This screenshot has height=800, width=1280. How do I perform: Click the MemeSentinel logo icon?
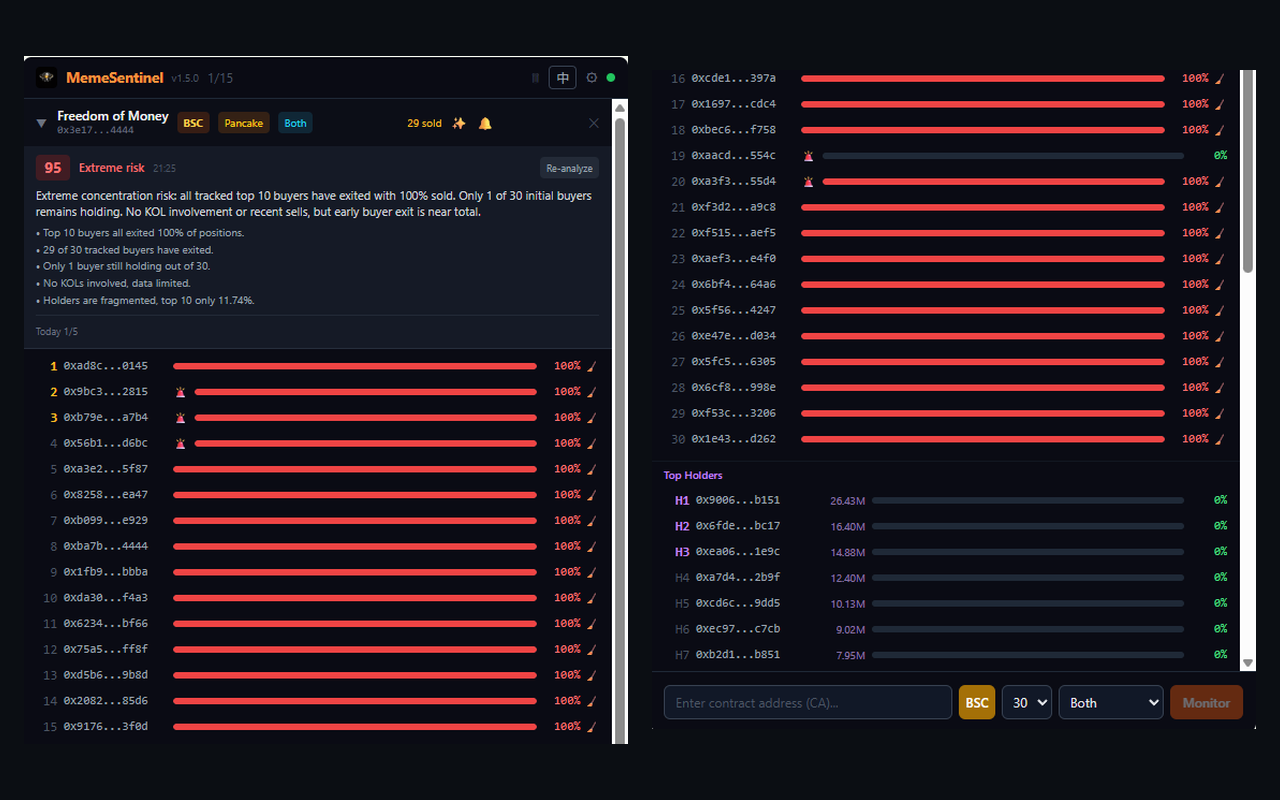click(x=47, y=78)
